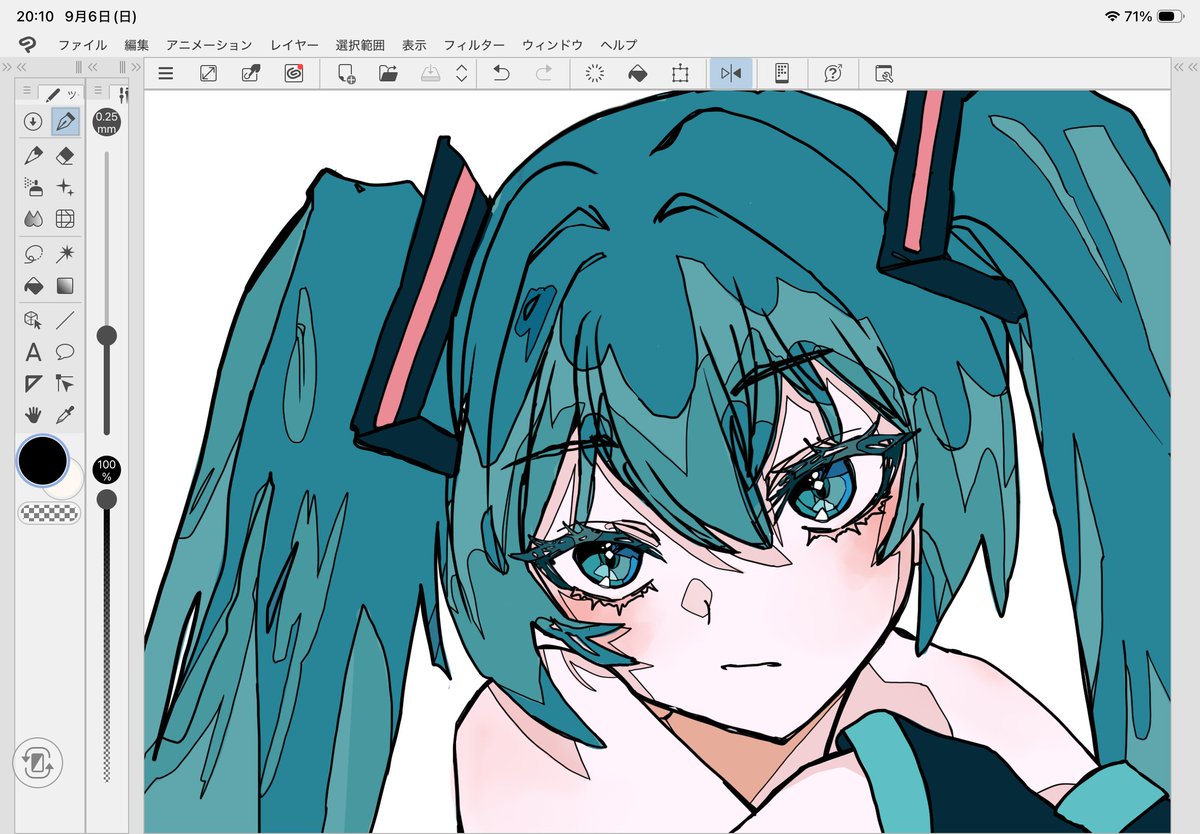Select the Balloon tool
The height and width of the screenshot is (834, 1200).
[65, 351]
